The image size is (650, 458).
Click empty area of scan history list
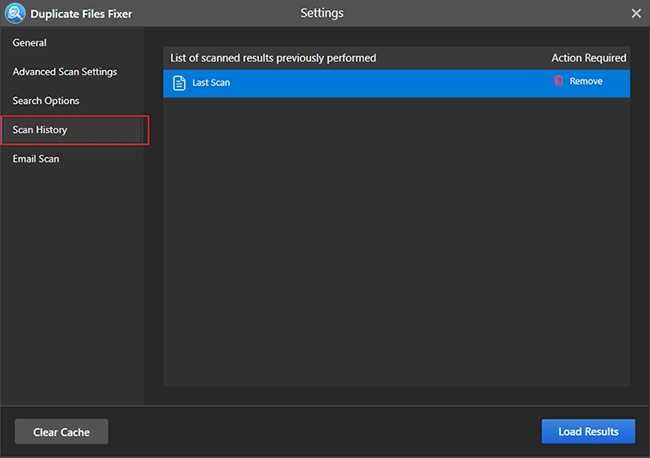pyautogui.click(x=397, y=242)
